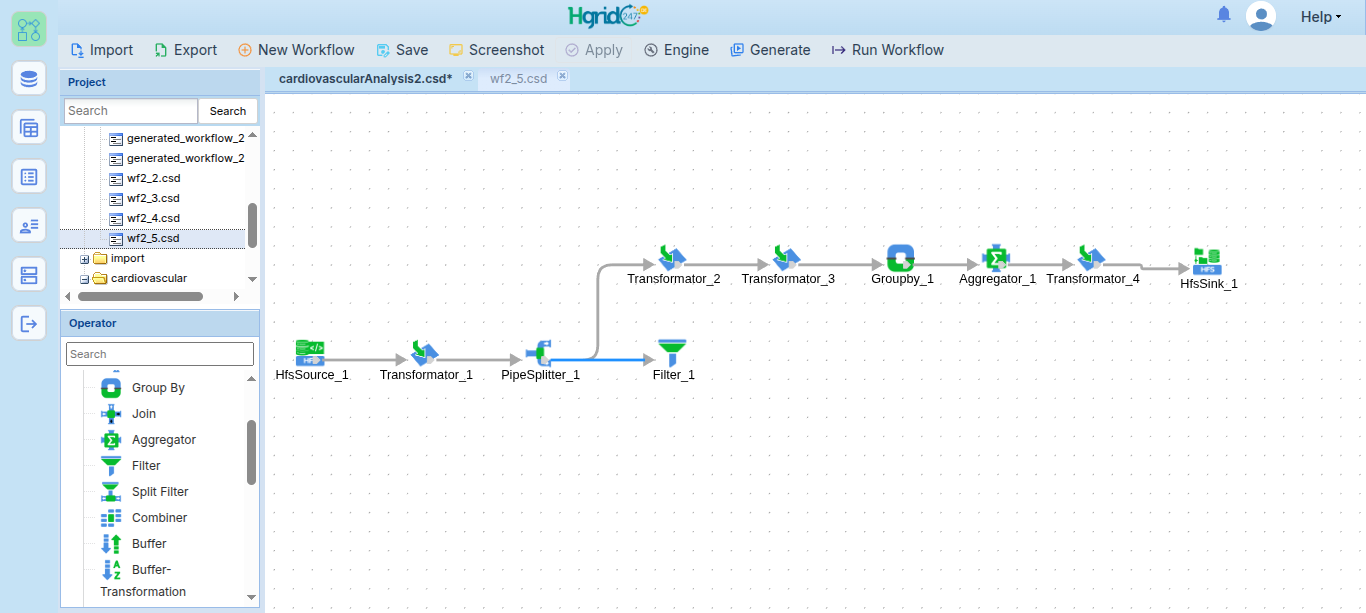The width and height of the screenshot is (1366, 613).
Task: Open the database sidebar icon
Action: [29, 79]
